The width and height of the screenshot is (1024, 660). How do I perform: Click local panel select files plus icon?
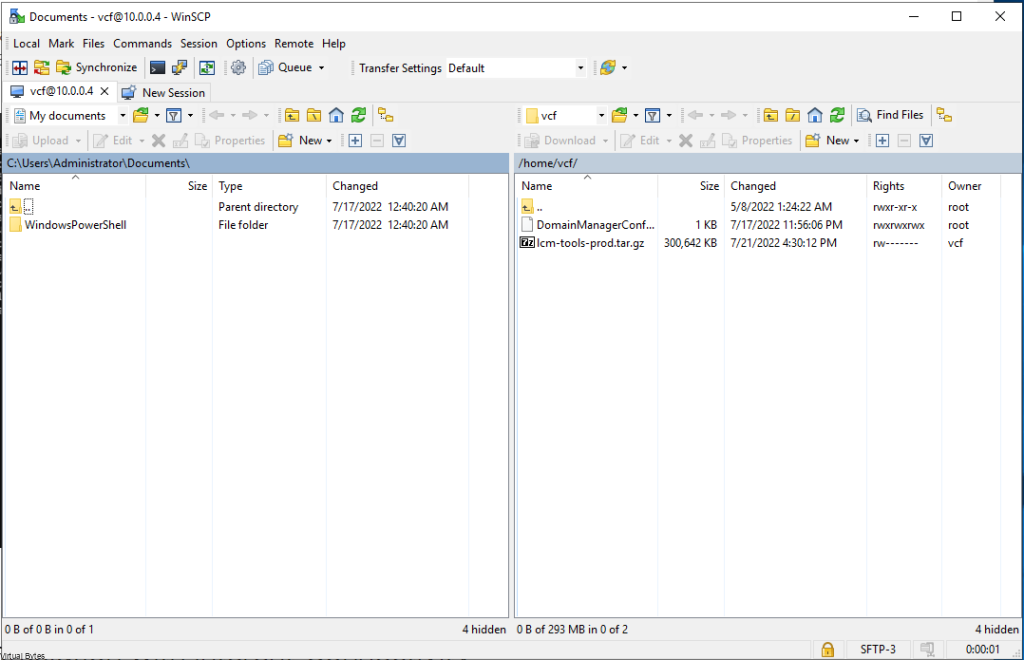[355, 140]
